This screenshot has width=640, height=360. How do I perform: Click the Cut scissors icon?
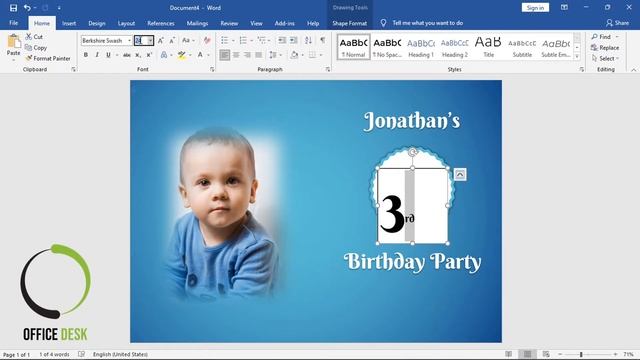pyautogui.click(x=29, y=36)
